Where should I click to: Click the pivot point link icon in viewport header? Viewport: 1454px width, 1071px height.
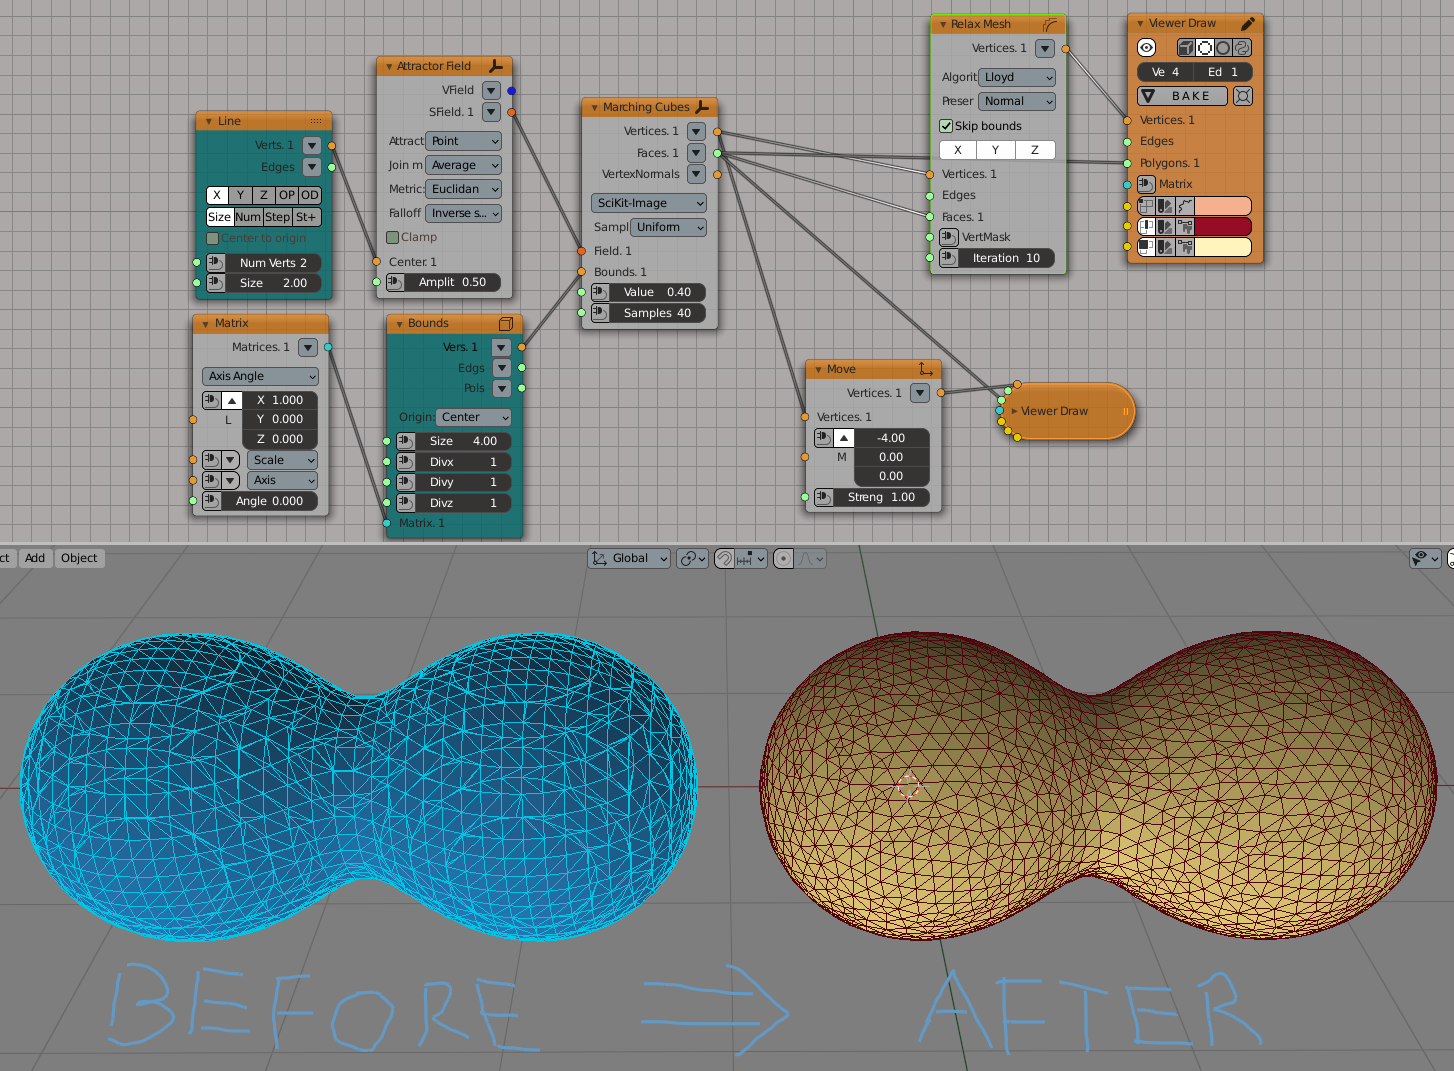(x=691, y=559)
